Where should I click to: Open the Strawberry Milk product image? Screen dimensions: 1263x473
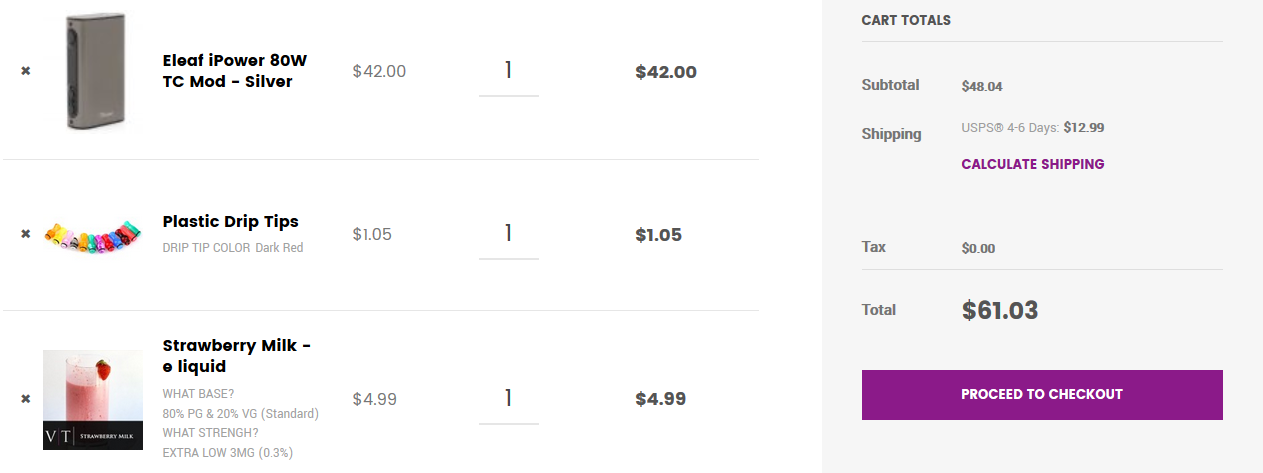pos(93,400)
